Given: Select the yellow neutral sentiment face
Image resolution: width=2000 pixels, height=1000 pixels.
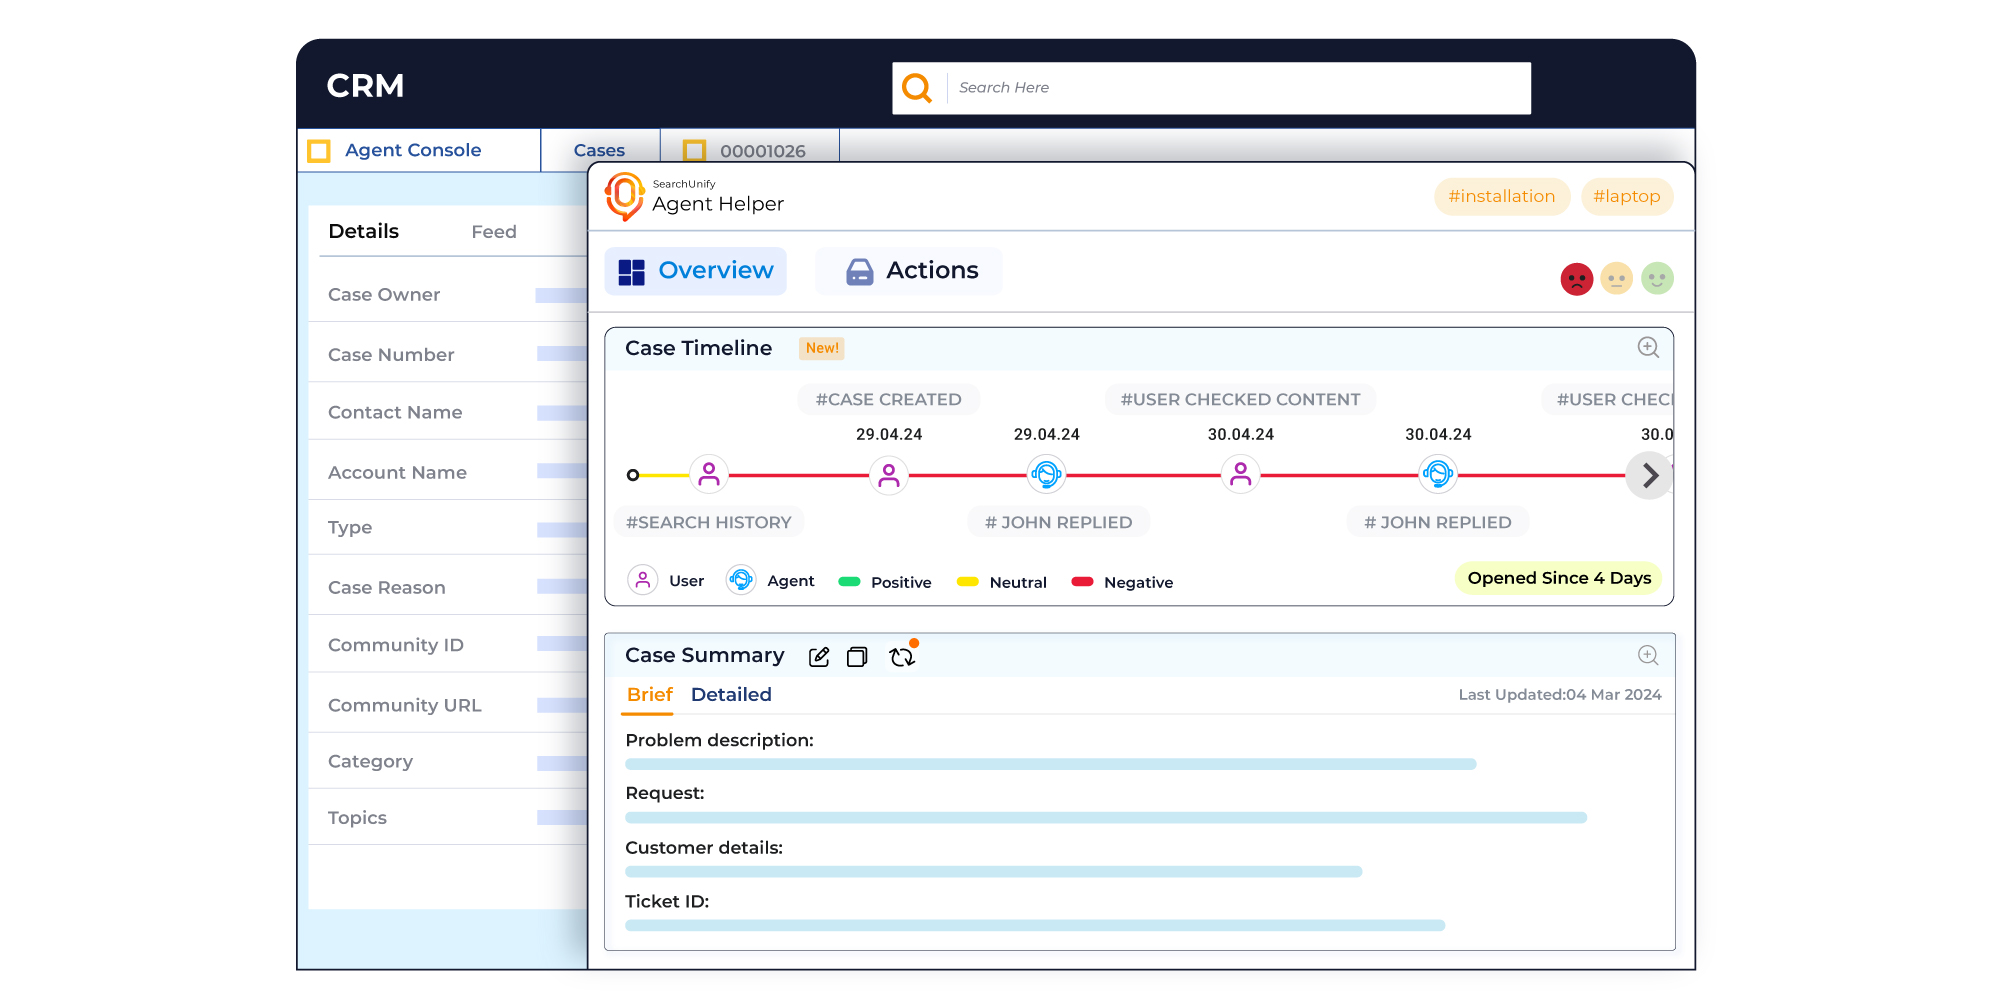Looking at the screenshot, I should tap(1617, 279).
